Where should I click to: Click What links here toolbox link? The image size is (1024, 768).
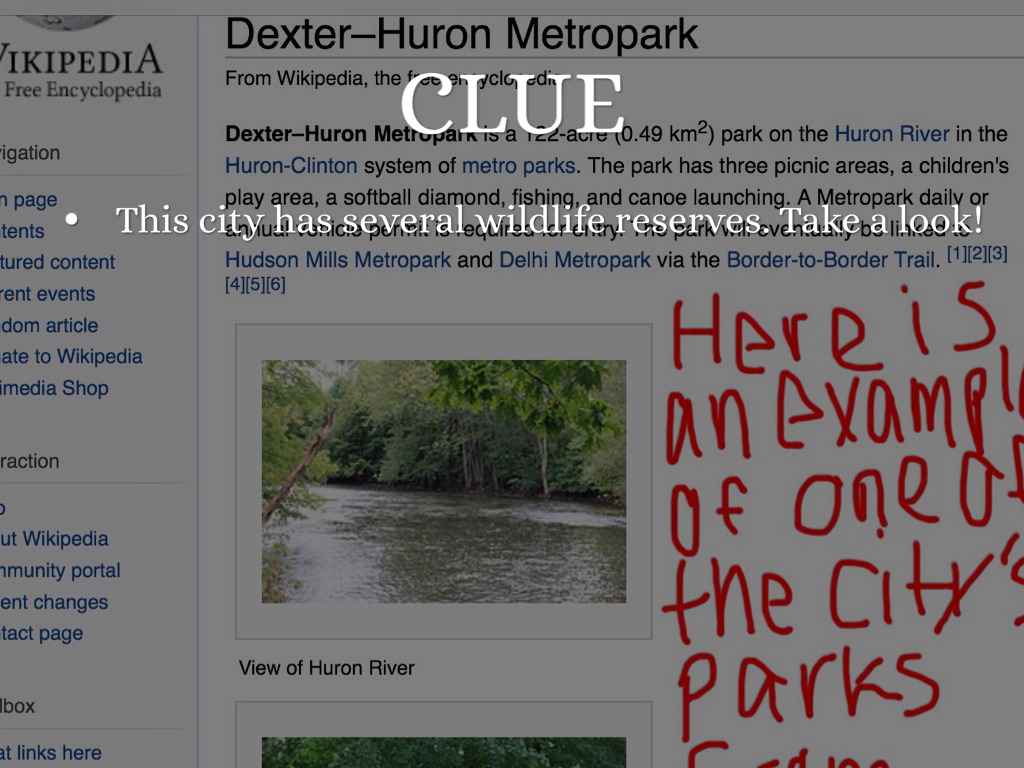pos(50,752)
